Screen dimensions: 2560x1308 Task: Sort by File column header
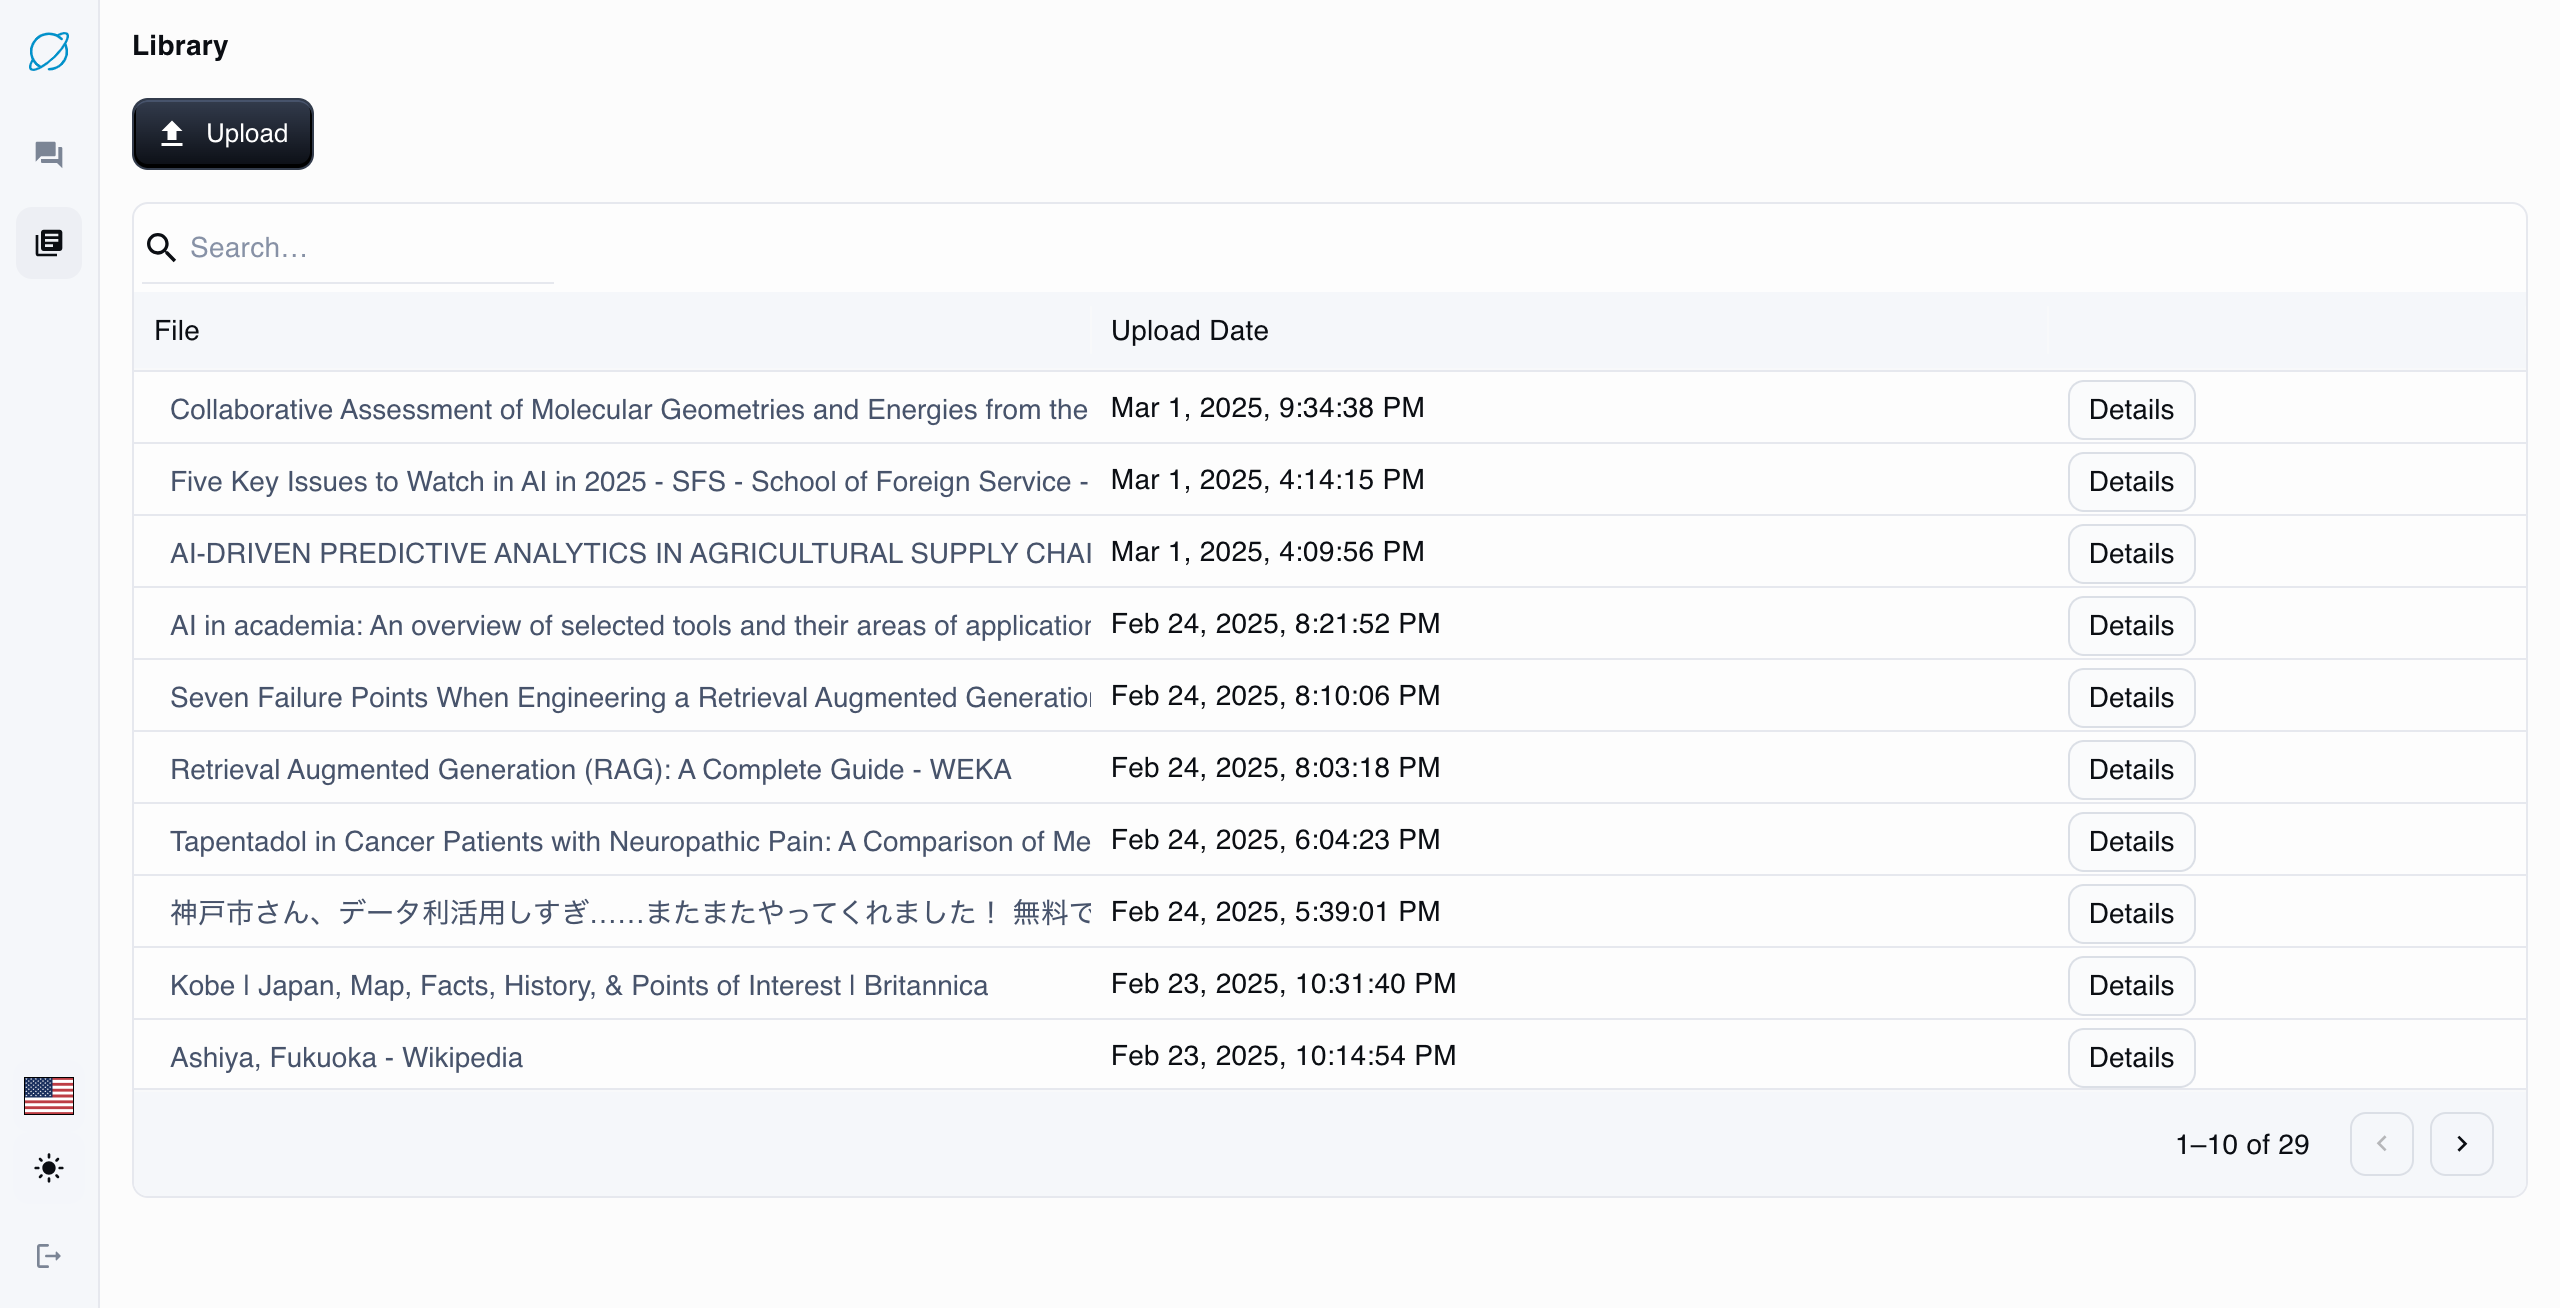pos(177,331)
